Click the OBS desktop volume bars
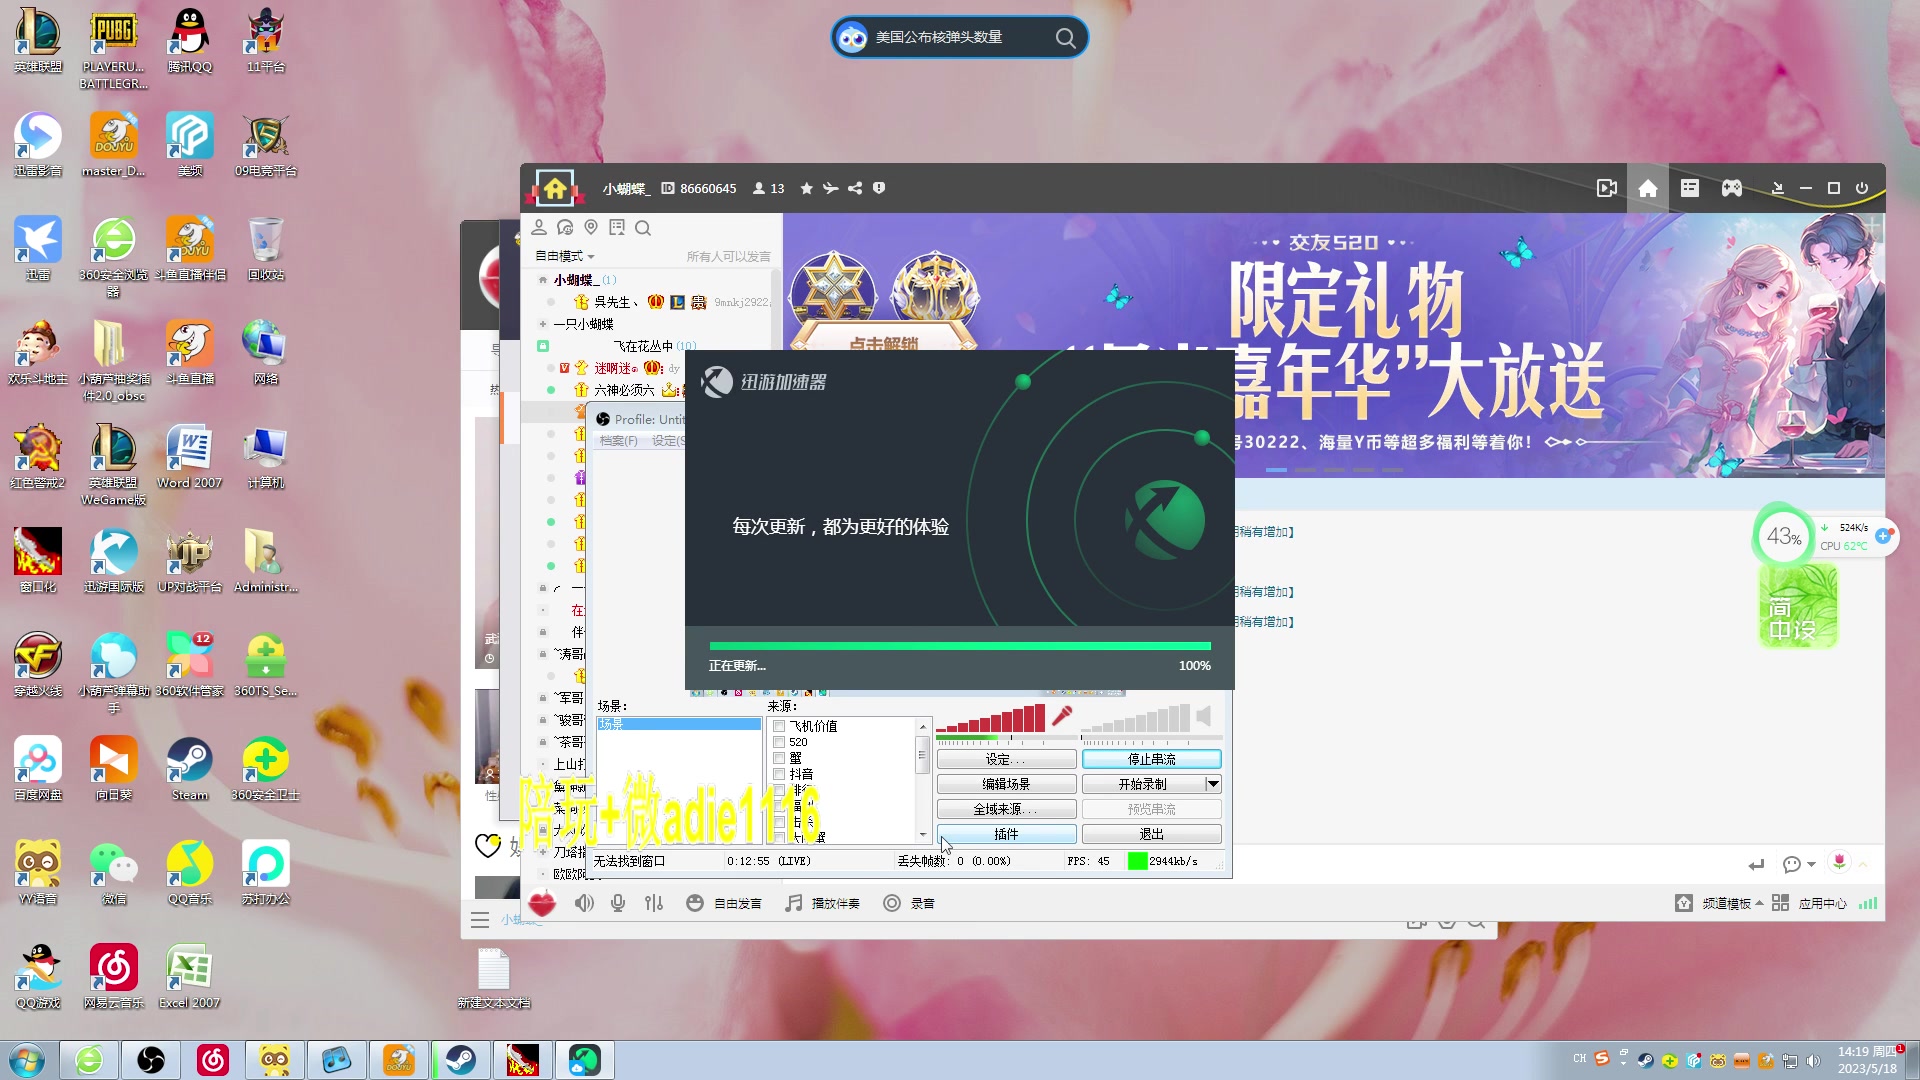Image resolution: width=1920 pixels, height=1080 pixels. coord(1135,719)
